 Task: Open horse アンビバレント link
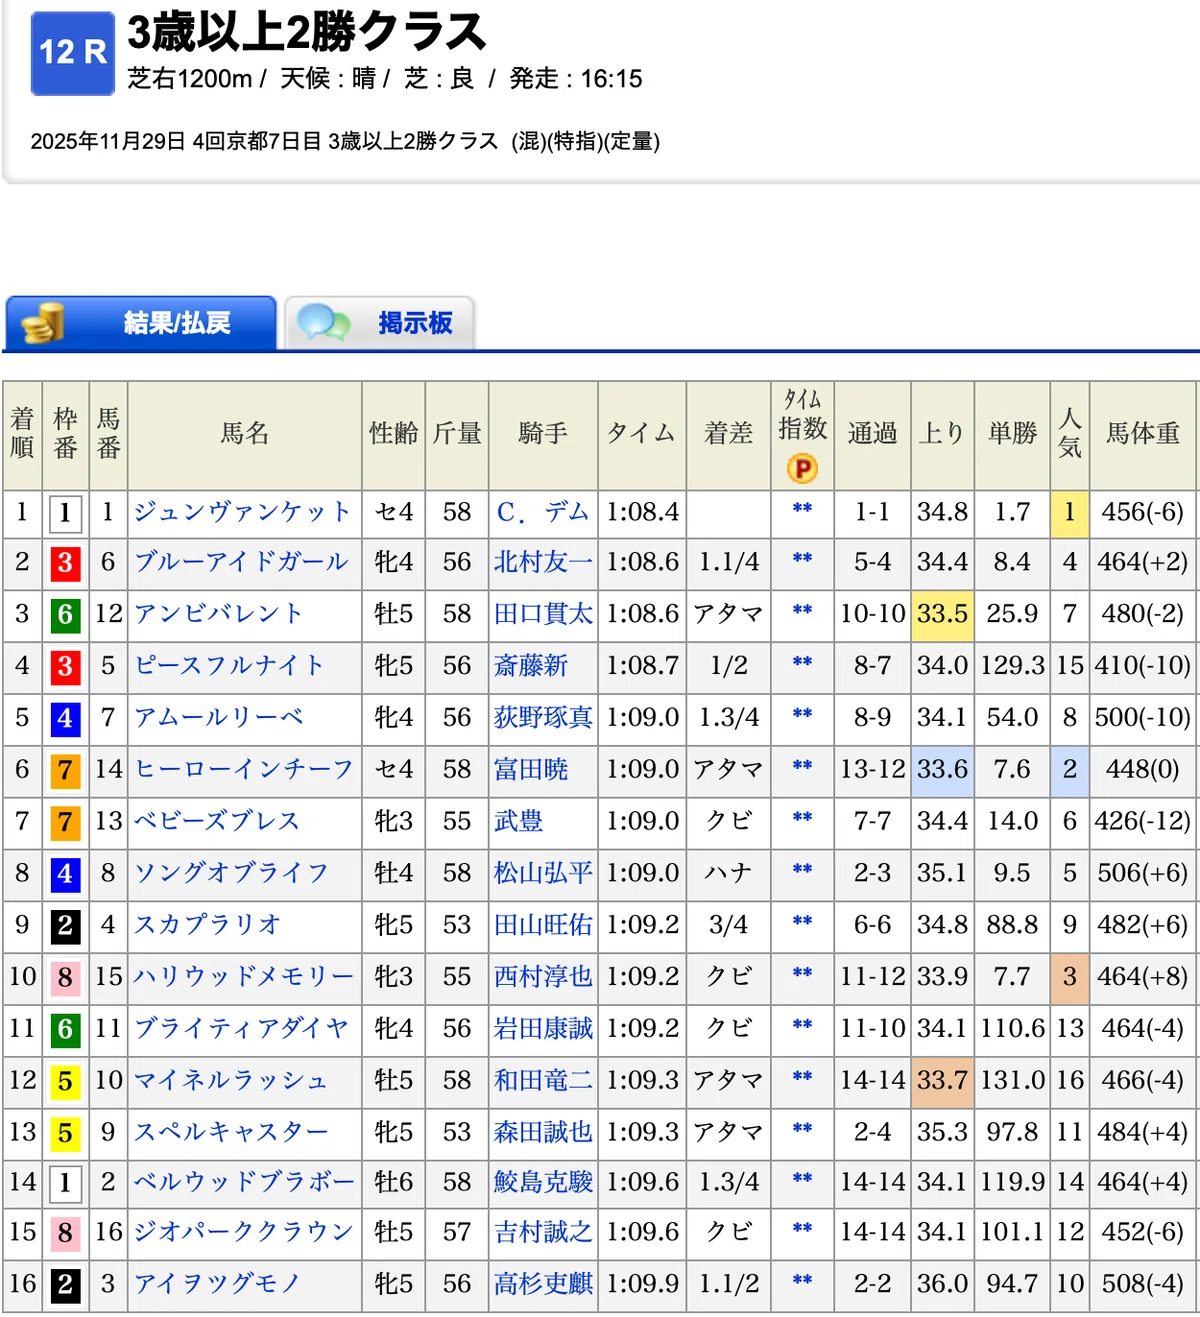click(x=217, y=614)
